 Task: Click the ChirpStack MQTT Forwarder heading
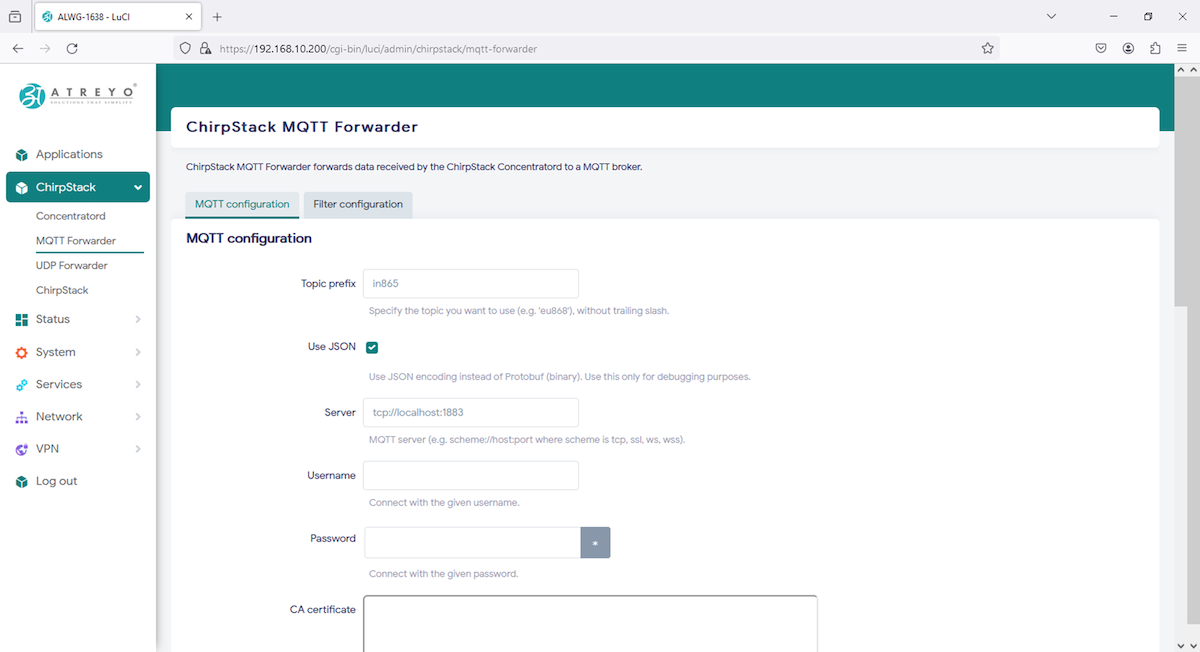(302, 127)
